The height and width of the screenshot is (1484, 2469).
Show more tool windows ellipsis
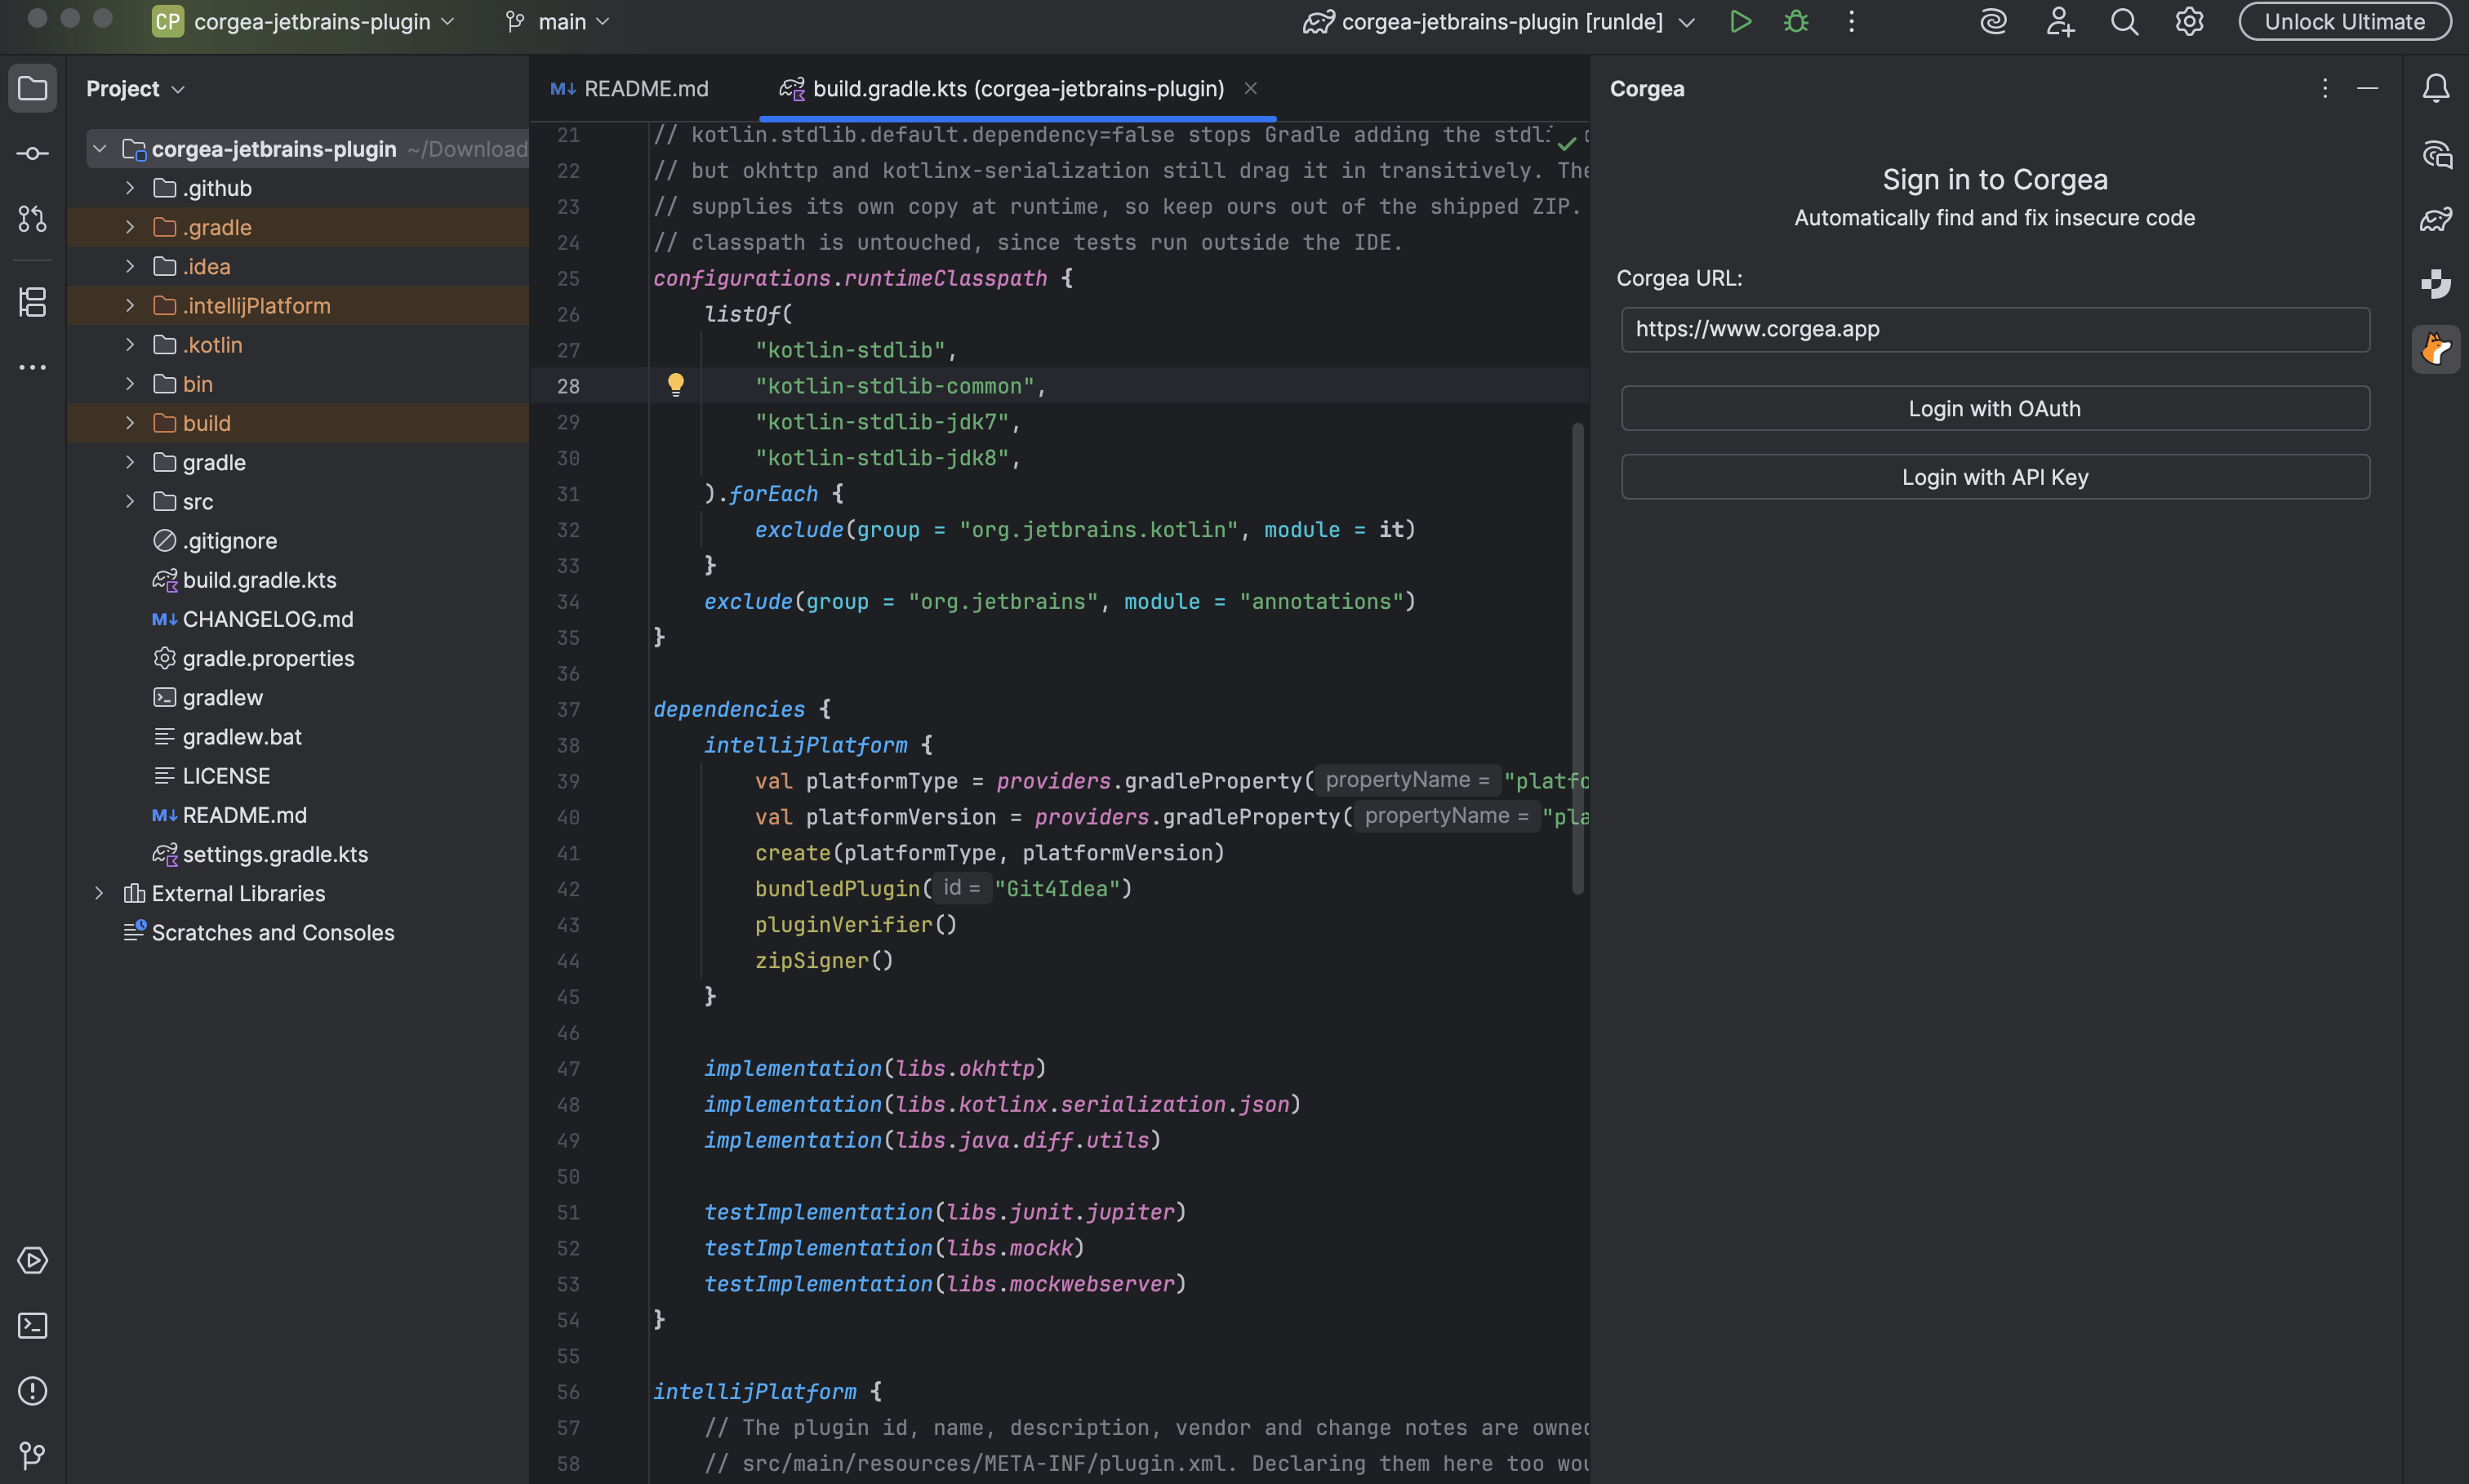pyautogui.click(x=32, y=367)
